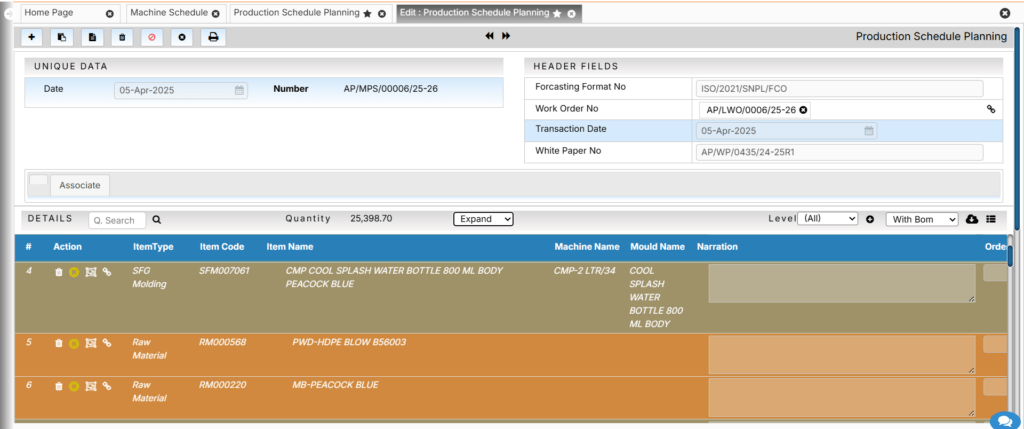Screen dimensions: 1024x429
Task: Click blank tab left of Associate
Action: click(x=39, y=180)
